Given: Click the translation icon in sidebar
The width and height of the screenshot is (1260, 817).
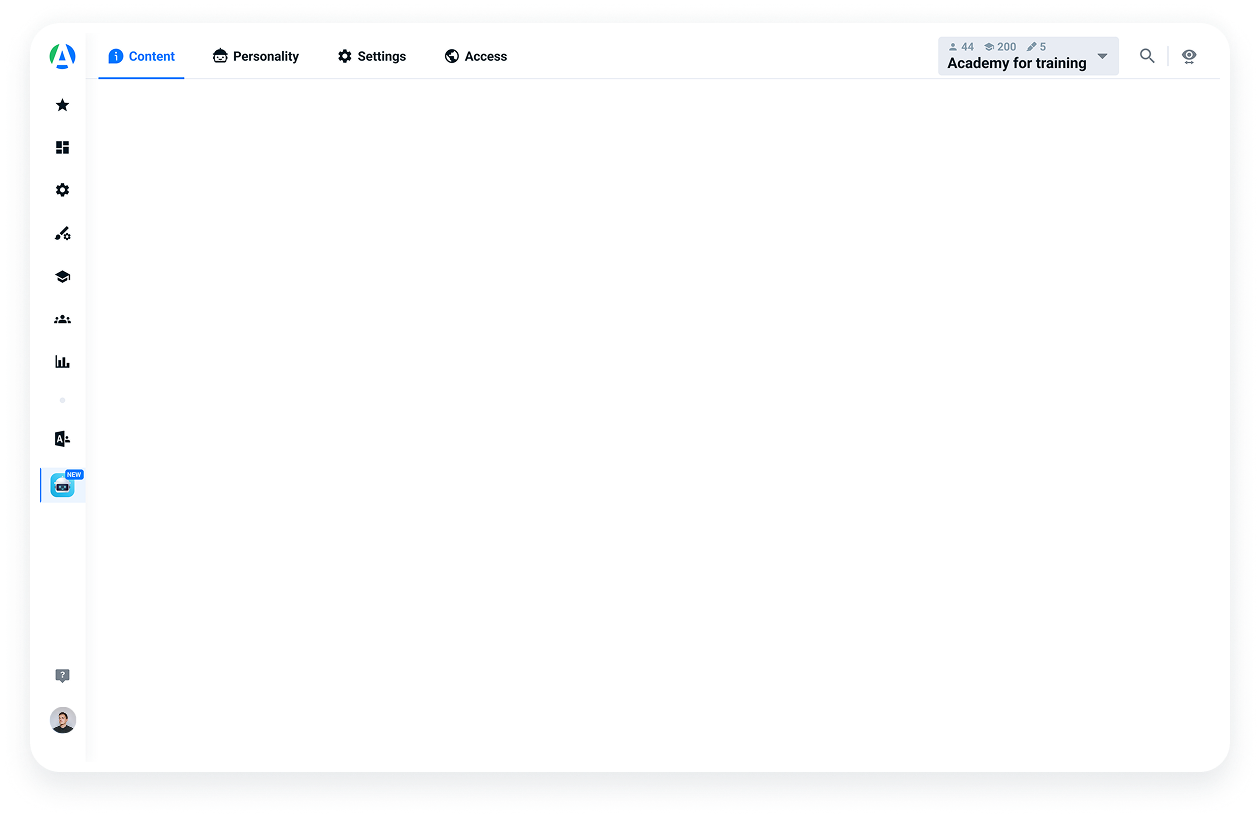Looking at the screenshot, I should coord(62,439).
